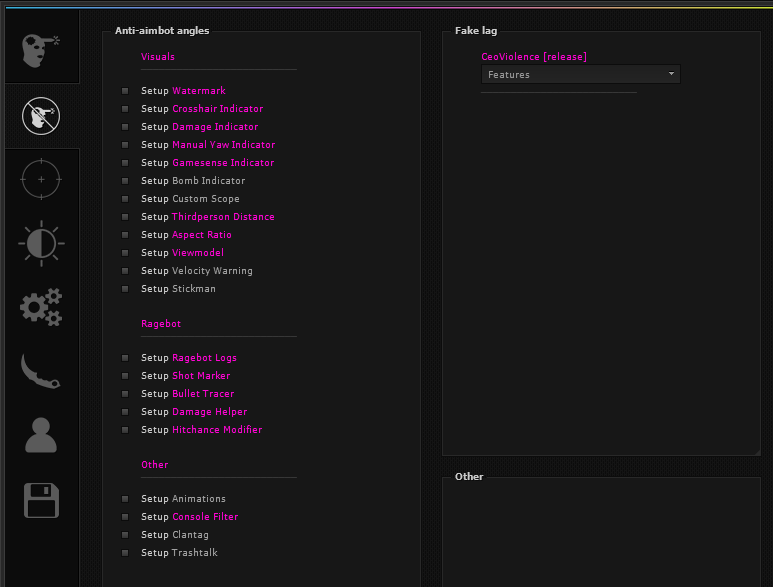
Task: Tick the Setup Trashtalk checkbox
Action: [x=125, y=553]
